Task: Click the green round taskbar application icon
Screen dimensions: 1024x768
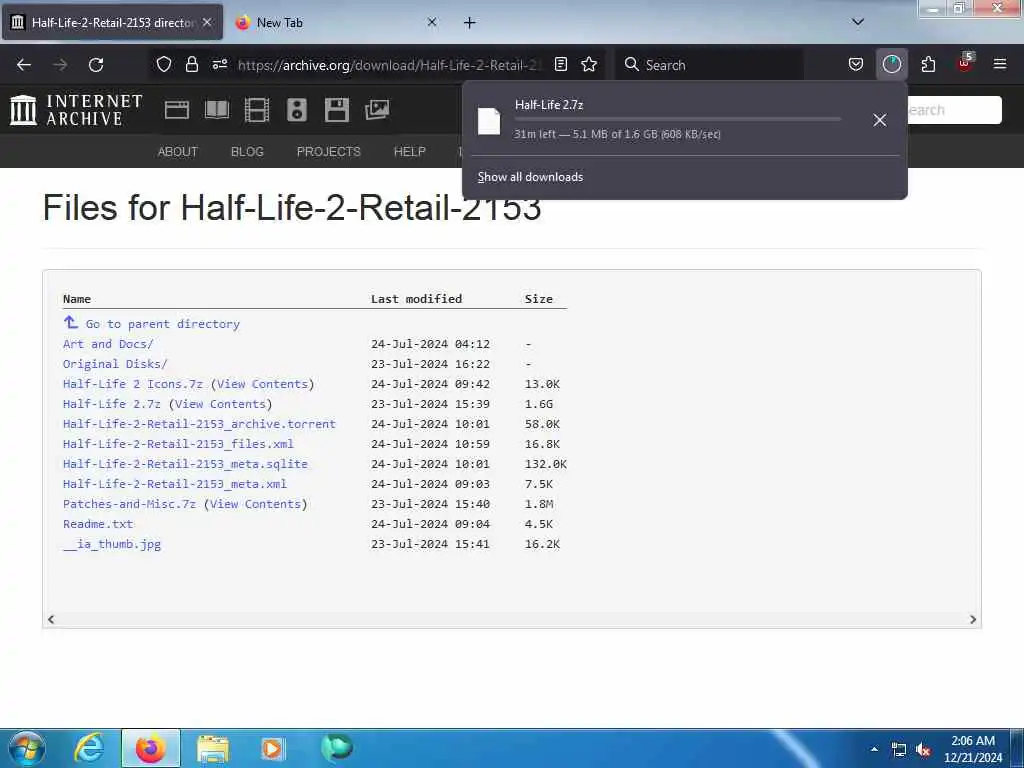Action: tap(336, 748)
